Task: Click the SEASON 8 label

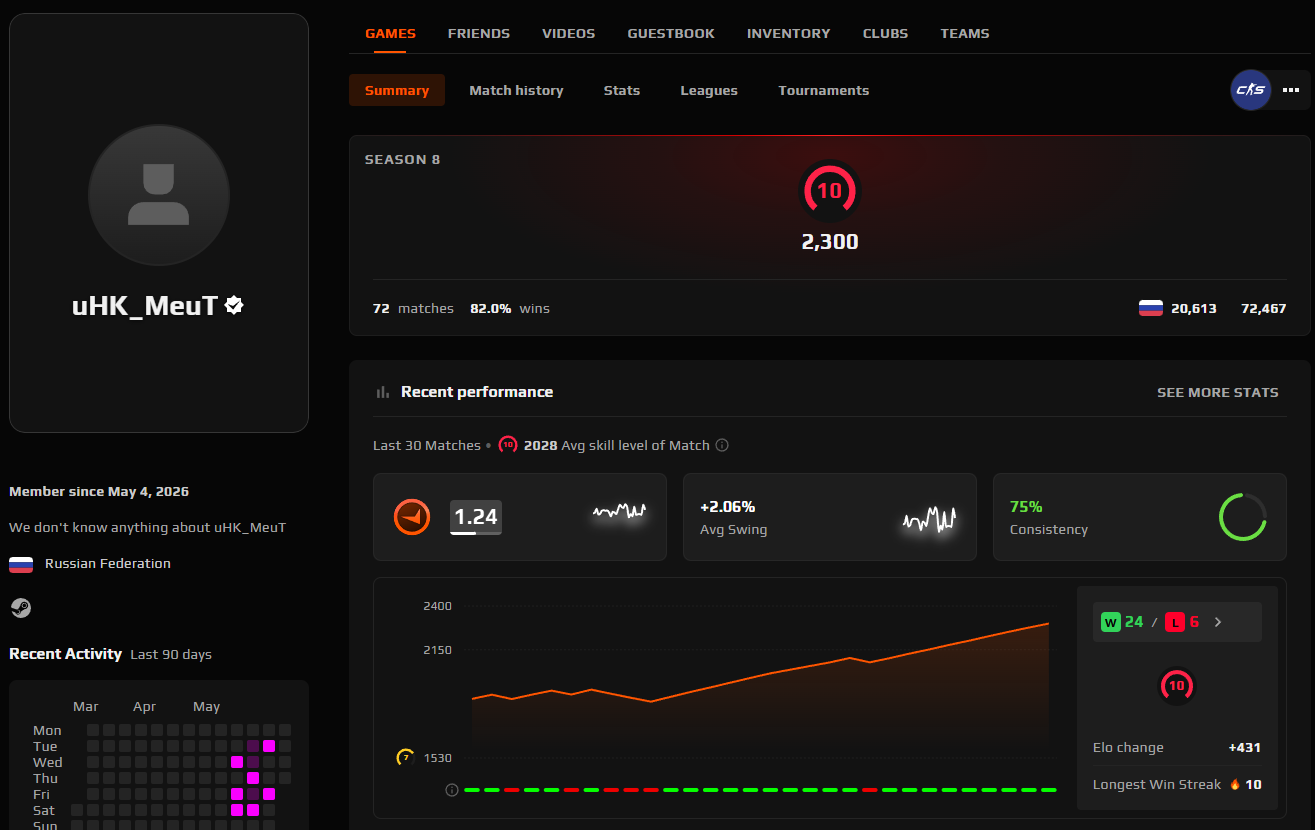Action: 402,159
